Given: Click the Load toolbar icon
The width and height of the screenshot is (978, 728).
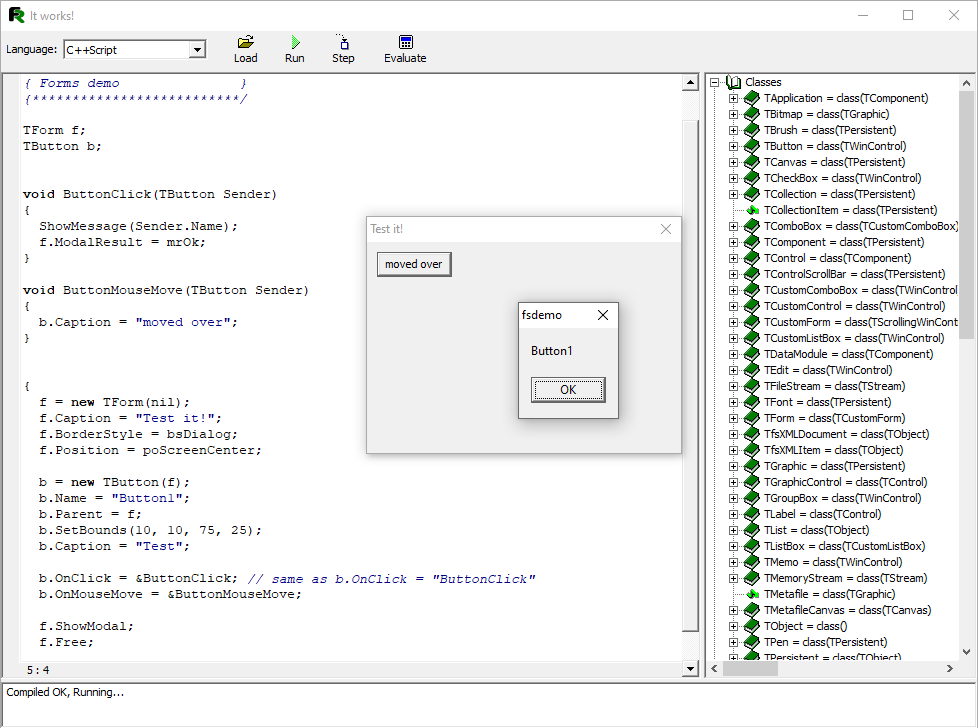Looking at the screenshot, I should click(x=245, y=42).
